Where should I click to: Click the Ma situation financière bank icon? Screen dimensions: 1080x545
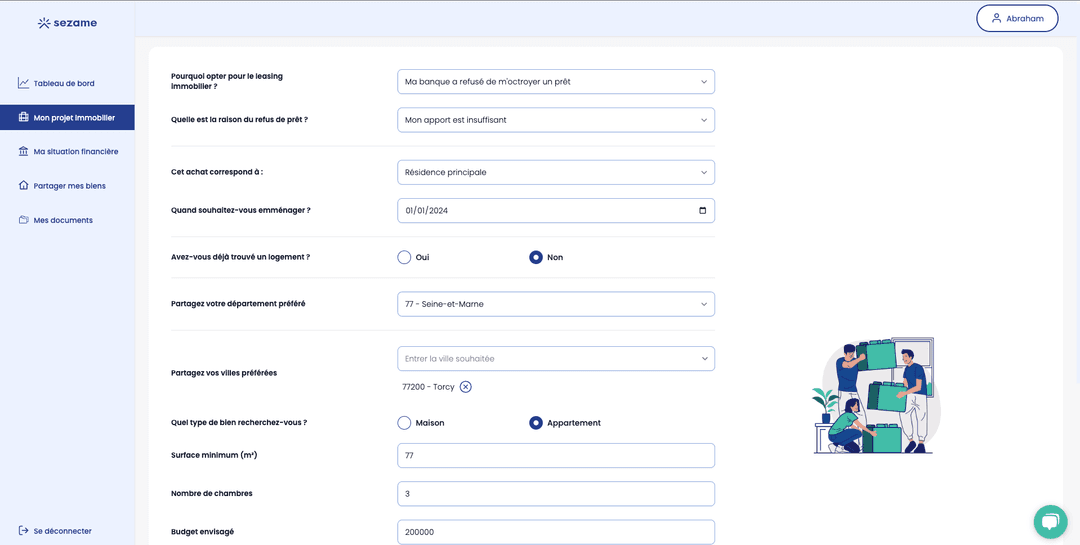(23, 151)
